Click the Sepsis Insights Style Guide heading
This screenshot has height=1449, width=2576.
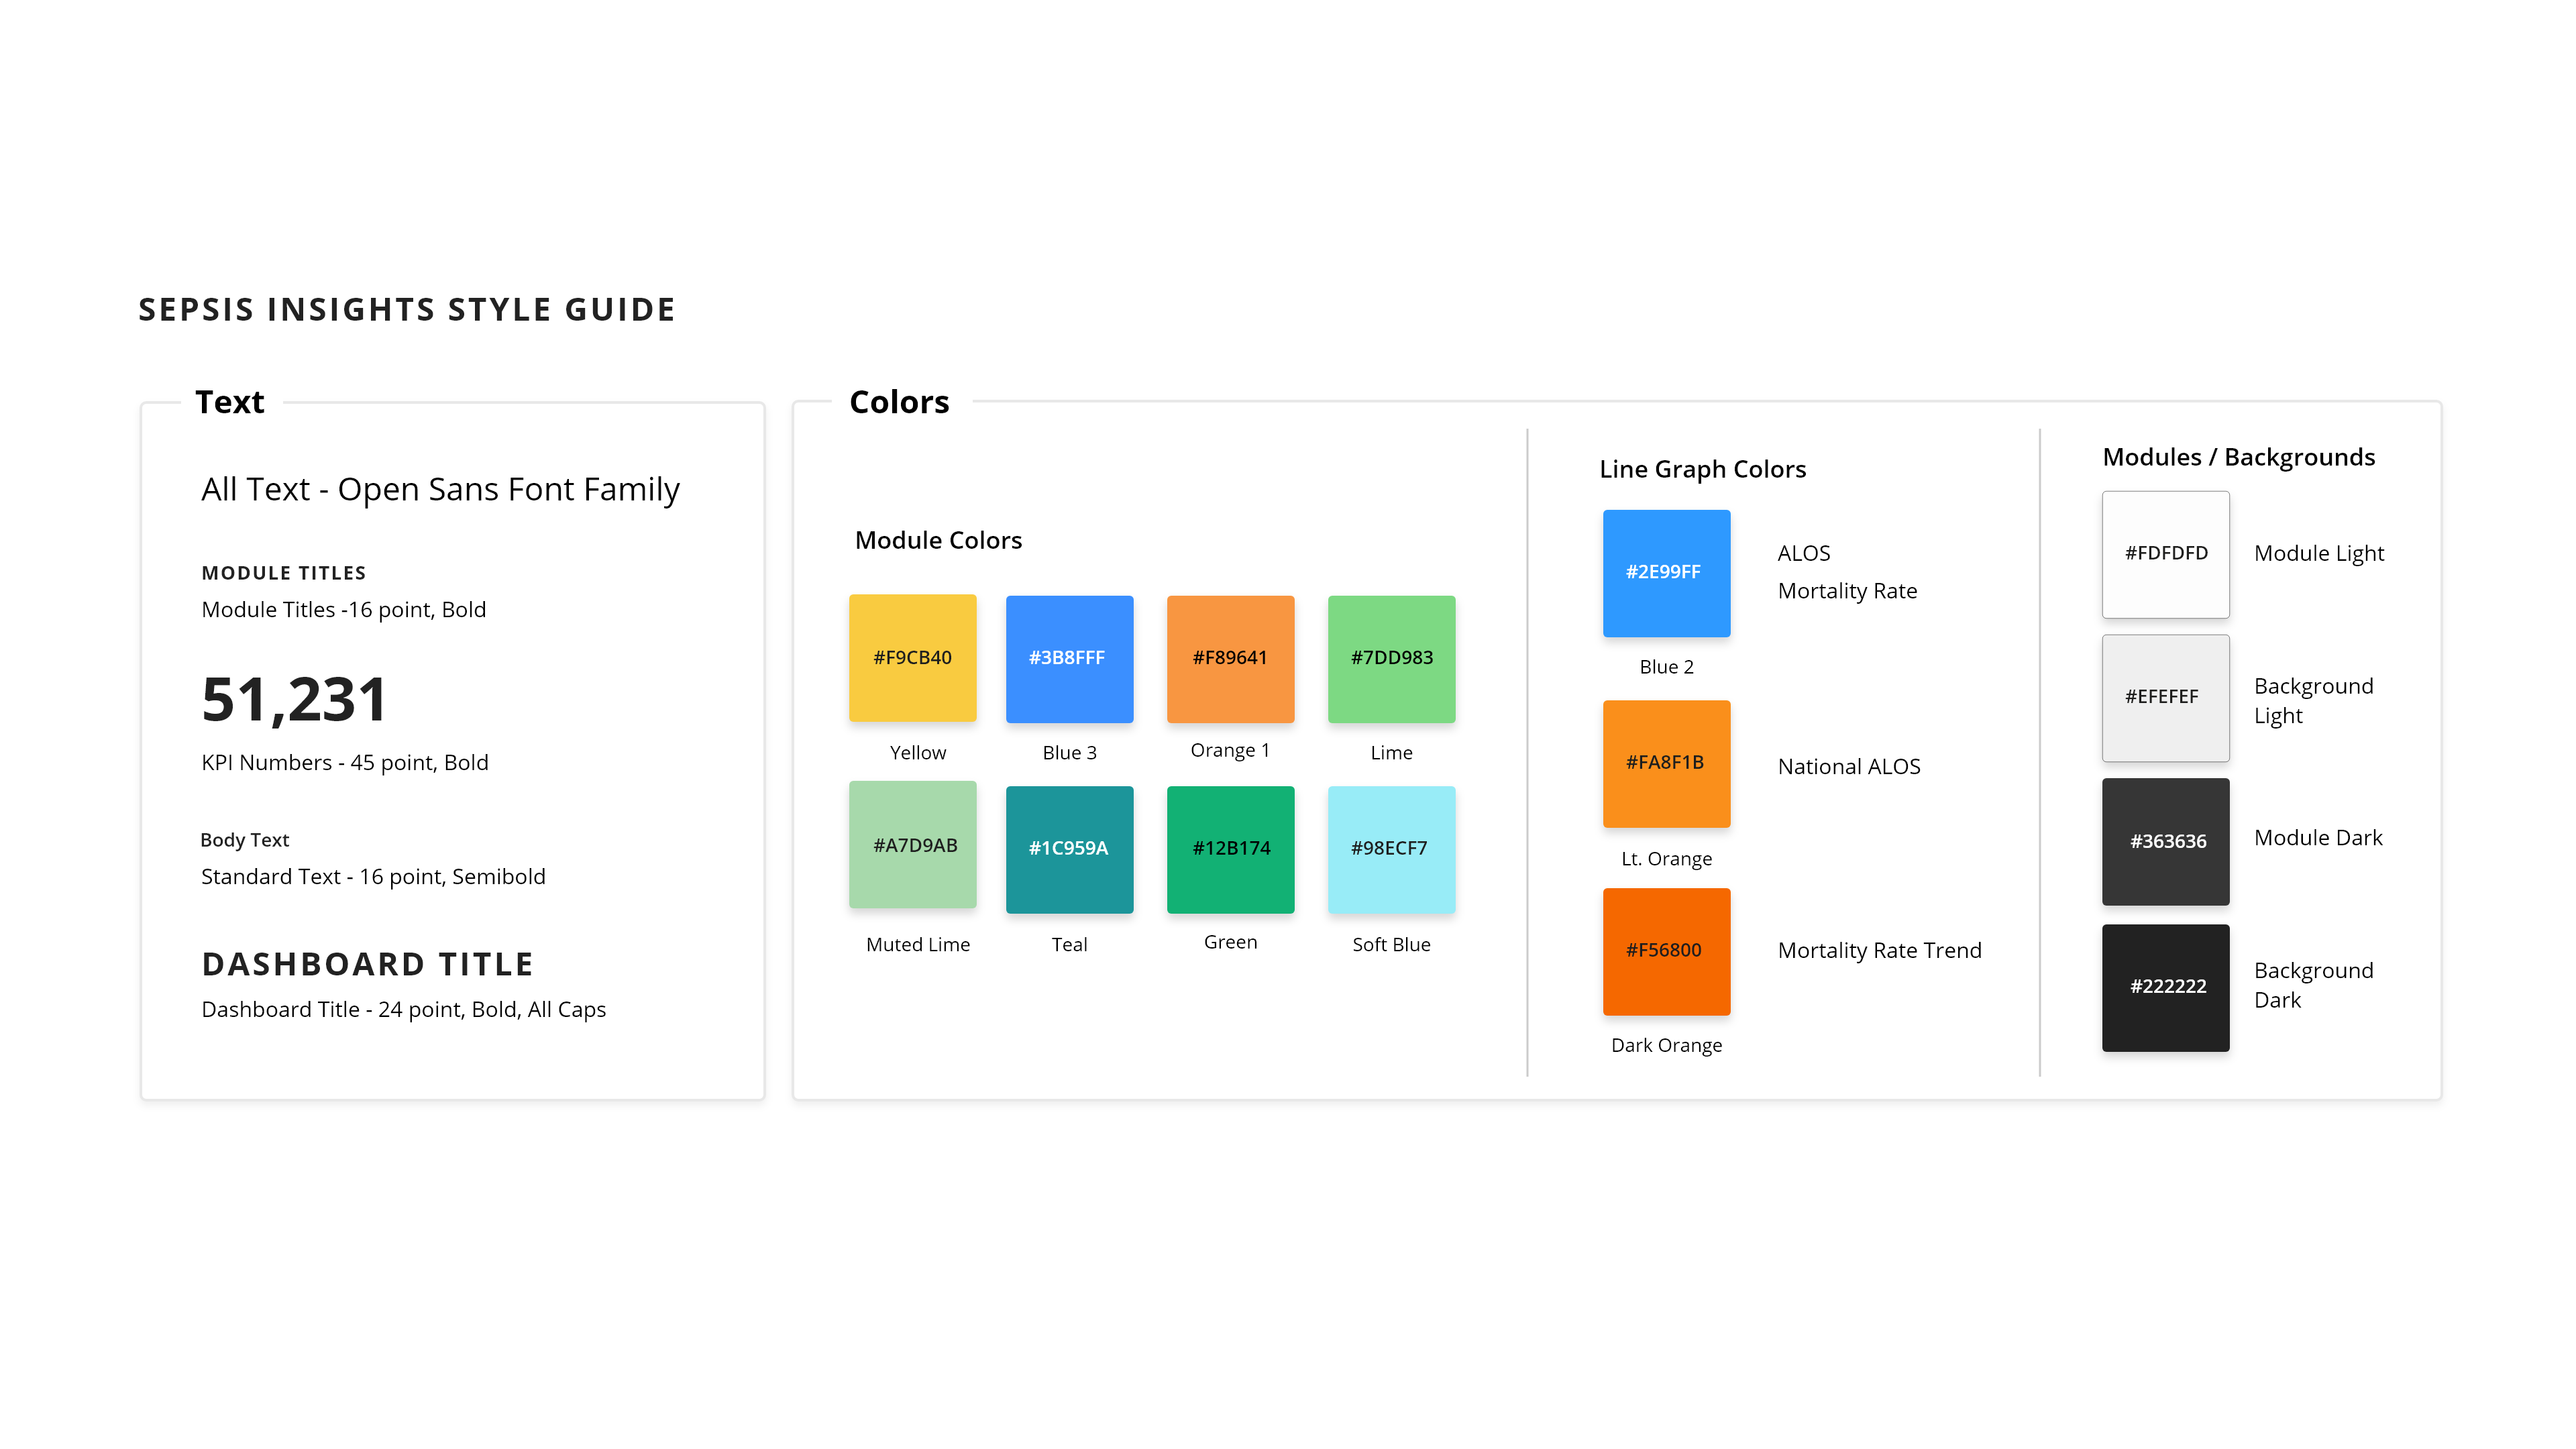pyautogui.click(x=407, y=310)
